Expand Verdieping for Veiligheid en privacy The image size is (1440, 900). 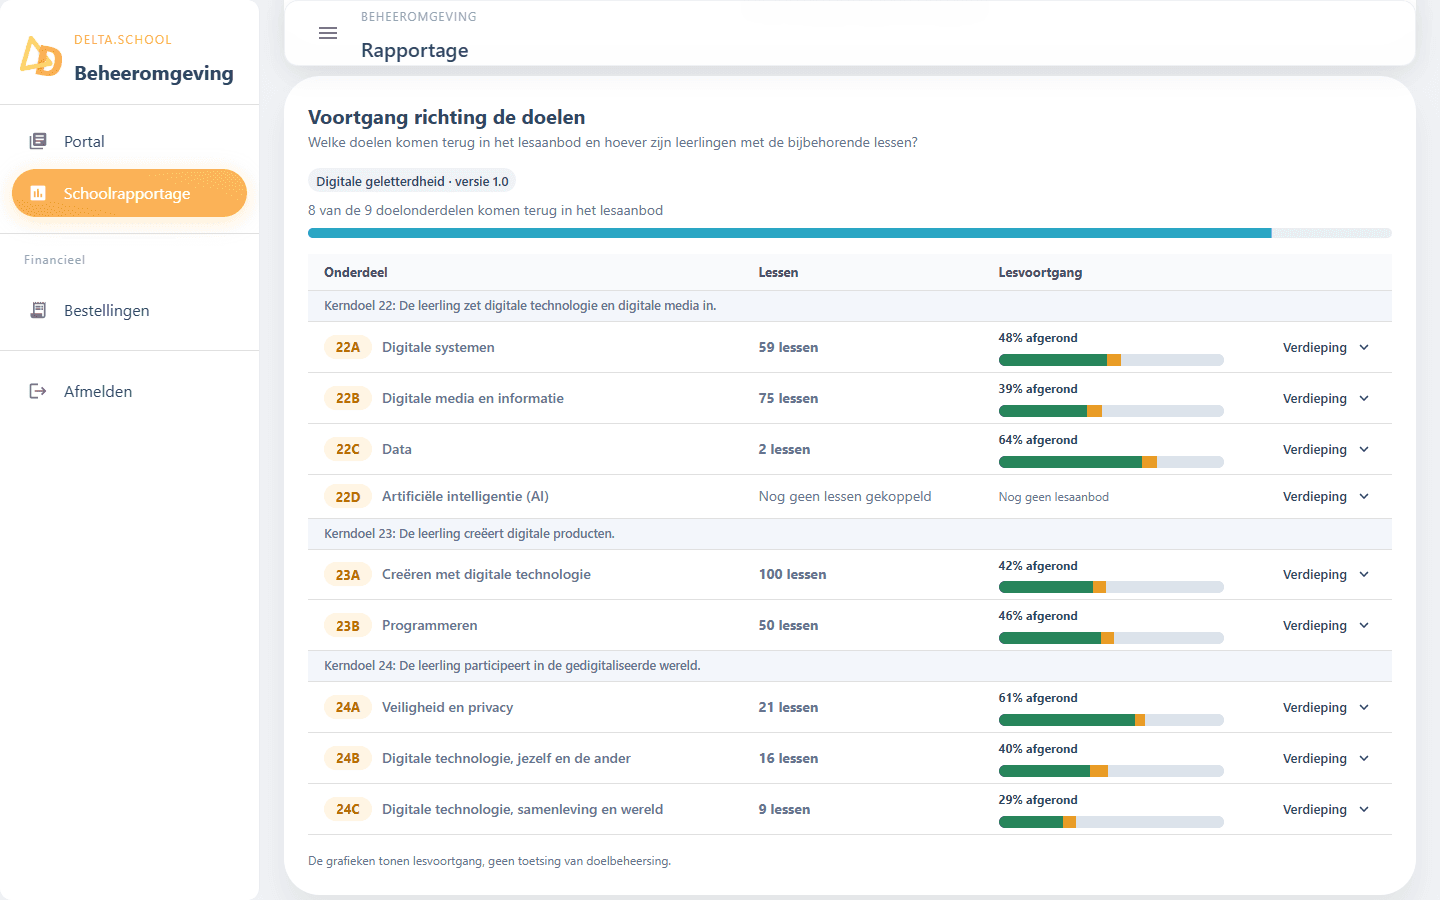click(1326, 707)
